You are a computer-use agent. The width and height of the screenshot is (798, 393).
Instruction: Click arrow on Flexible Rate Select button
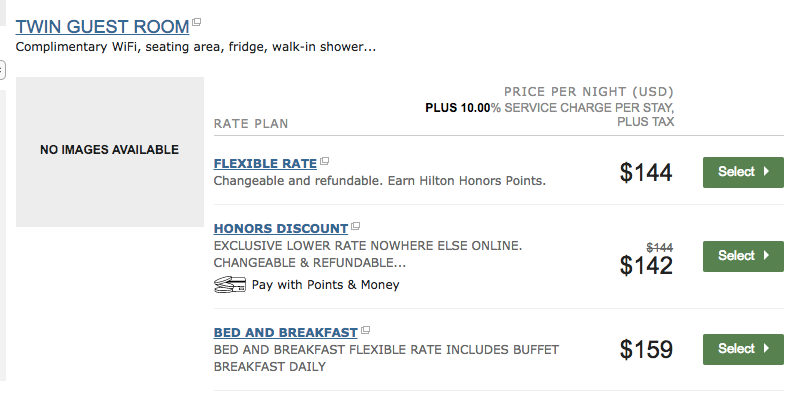tap(766, 172)
